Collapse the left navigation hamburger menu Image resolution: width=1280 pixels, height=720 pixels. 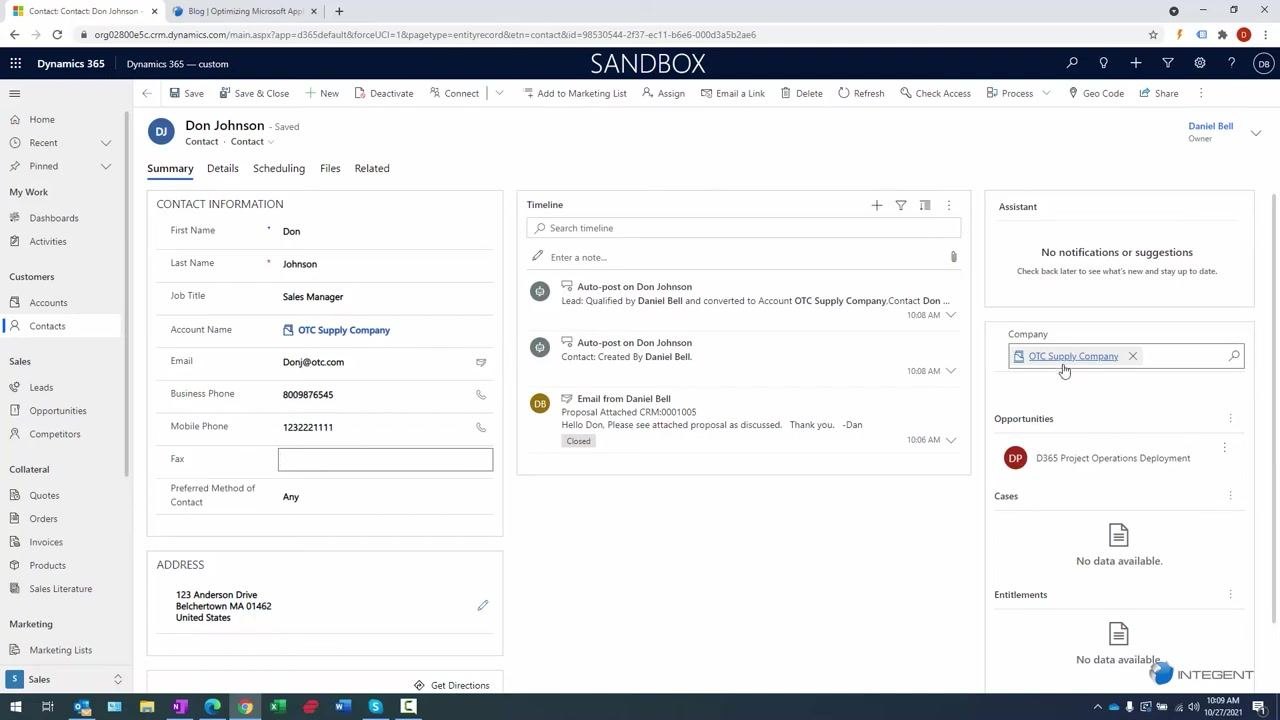[15, 93]
